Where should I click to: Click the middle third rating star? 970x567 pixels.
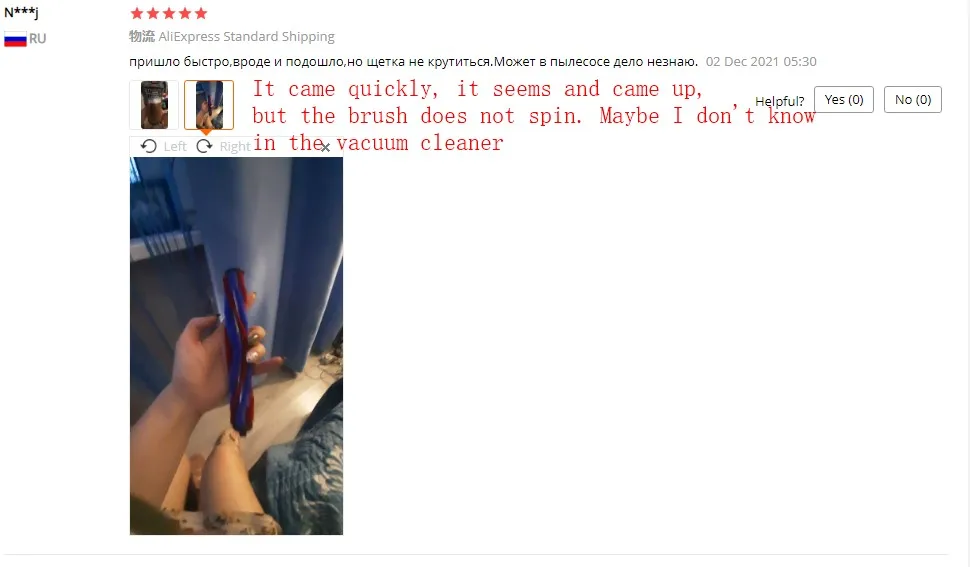pyautogui.click(x=169, y=13)
